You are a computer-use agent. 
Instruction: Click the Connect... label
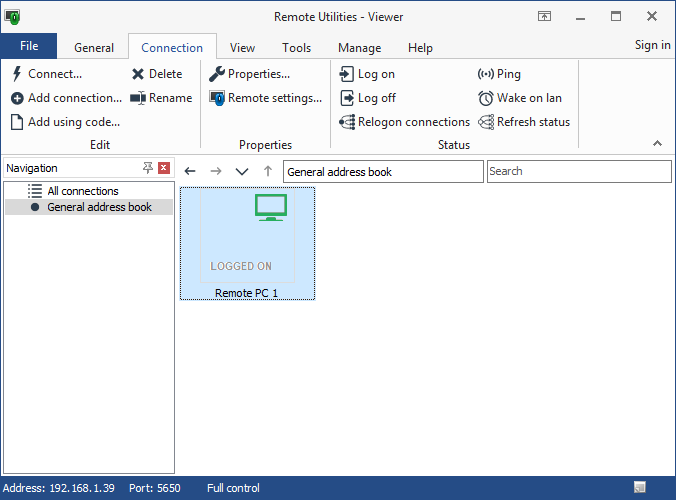pos(55,74)
